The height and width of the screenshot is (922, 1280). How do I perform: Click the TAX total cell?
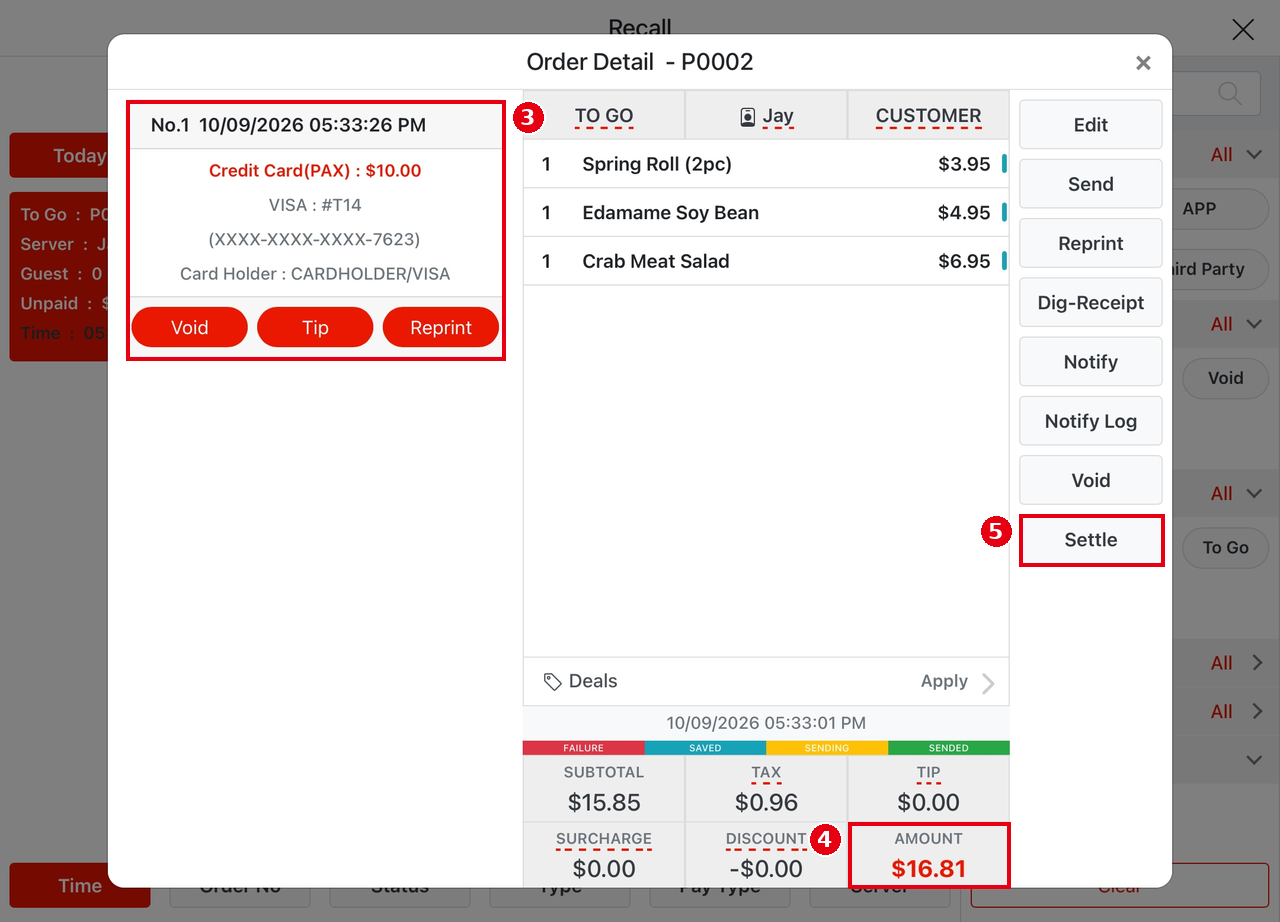click(x=766, y=788)
